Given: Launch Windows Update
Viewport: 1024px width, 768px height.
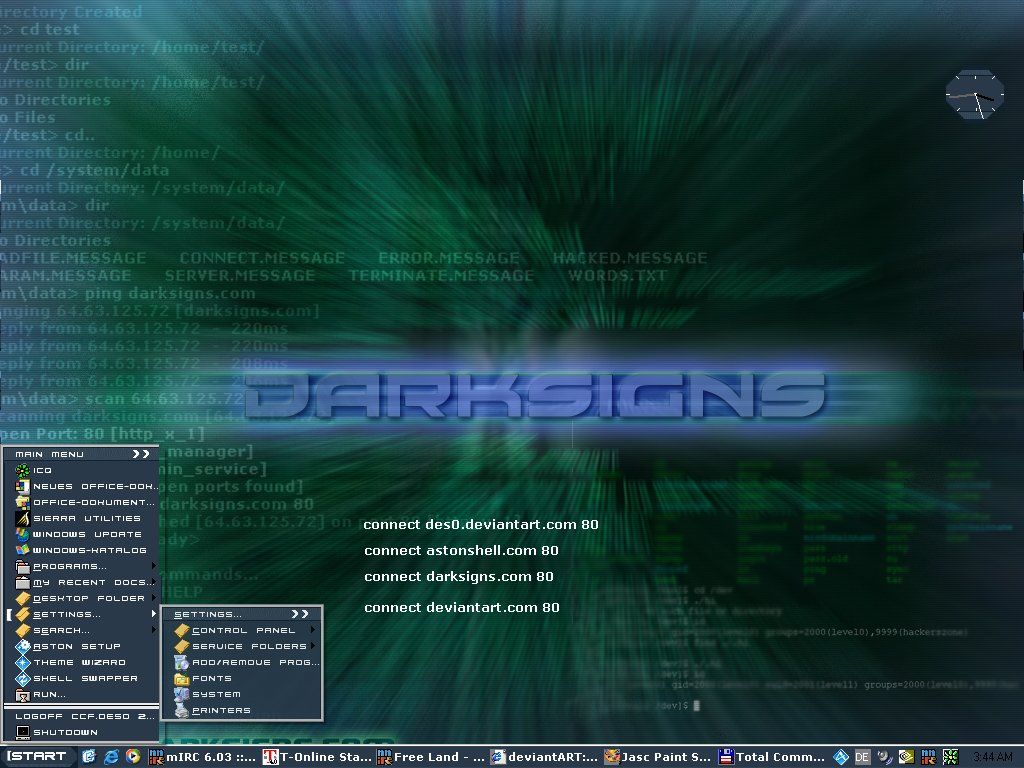Looking at the screenshot, I should [81, 534].
